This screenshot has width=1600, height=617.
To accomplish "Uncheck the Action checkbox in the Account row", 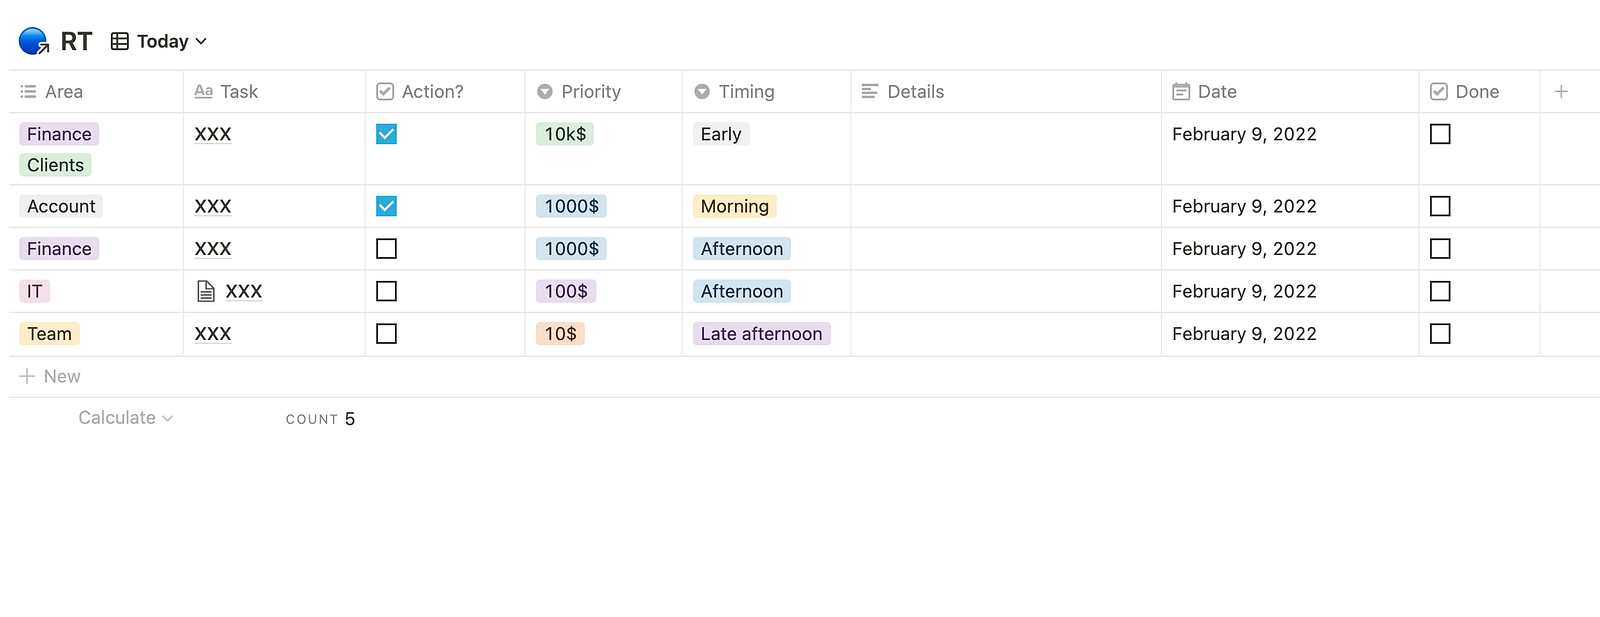I will (386, 206).
